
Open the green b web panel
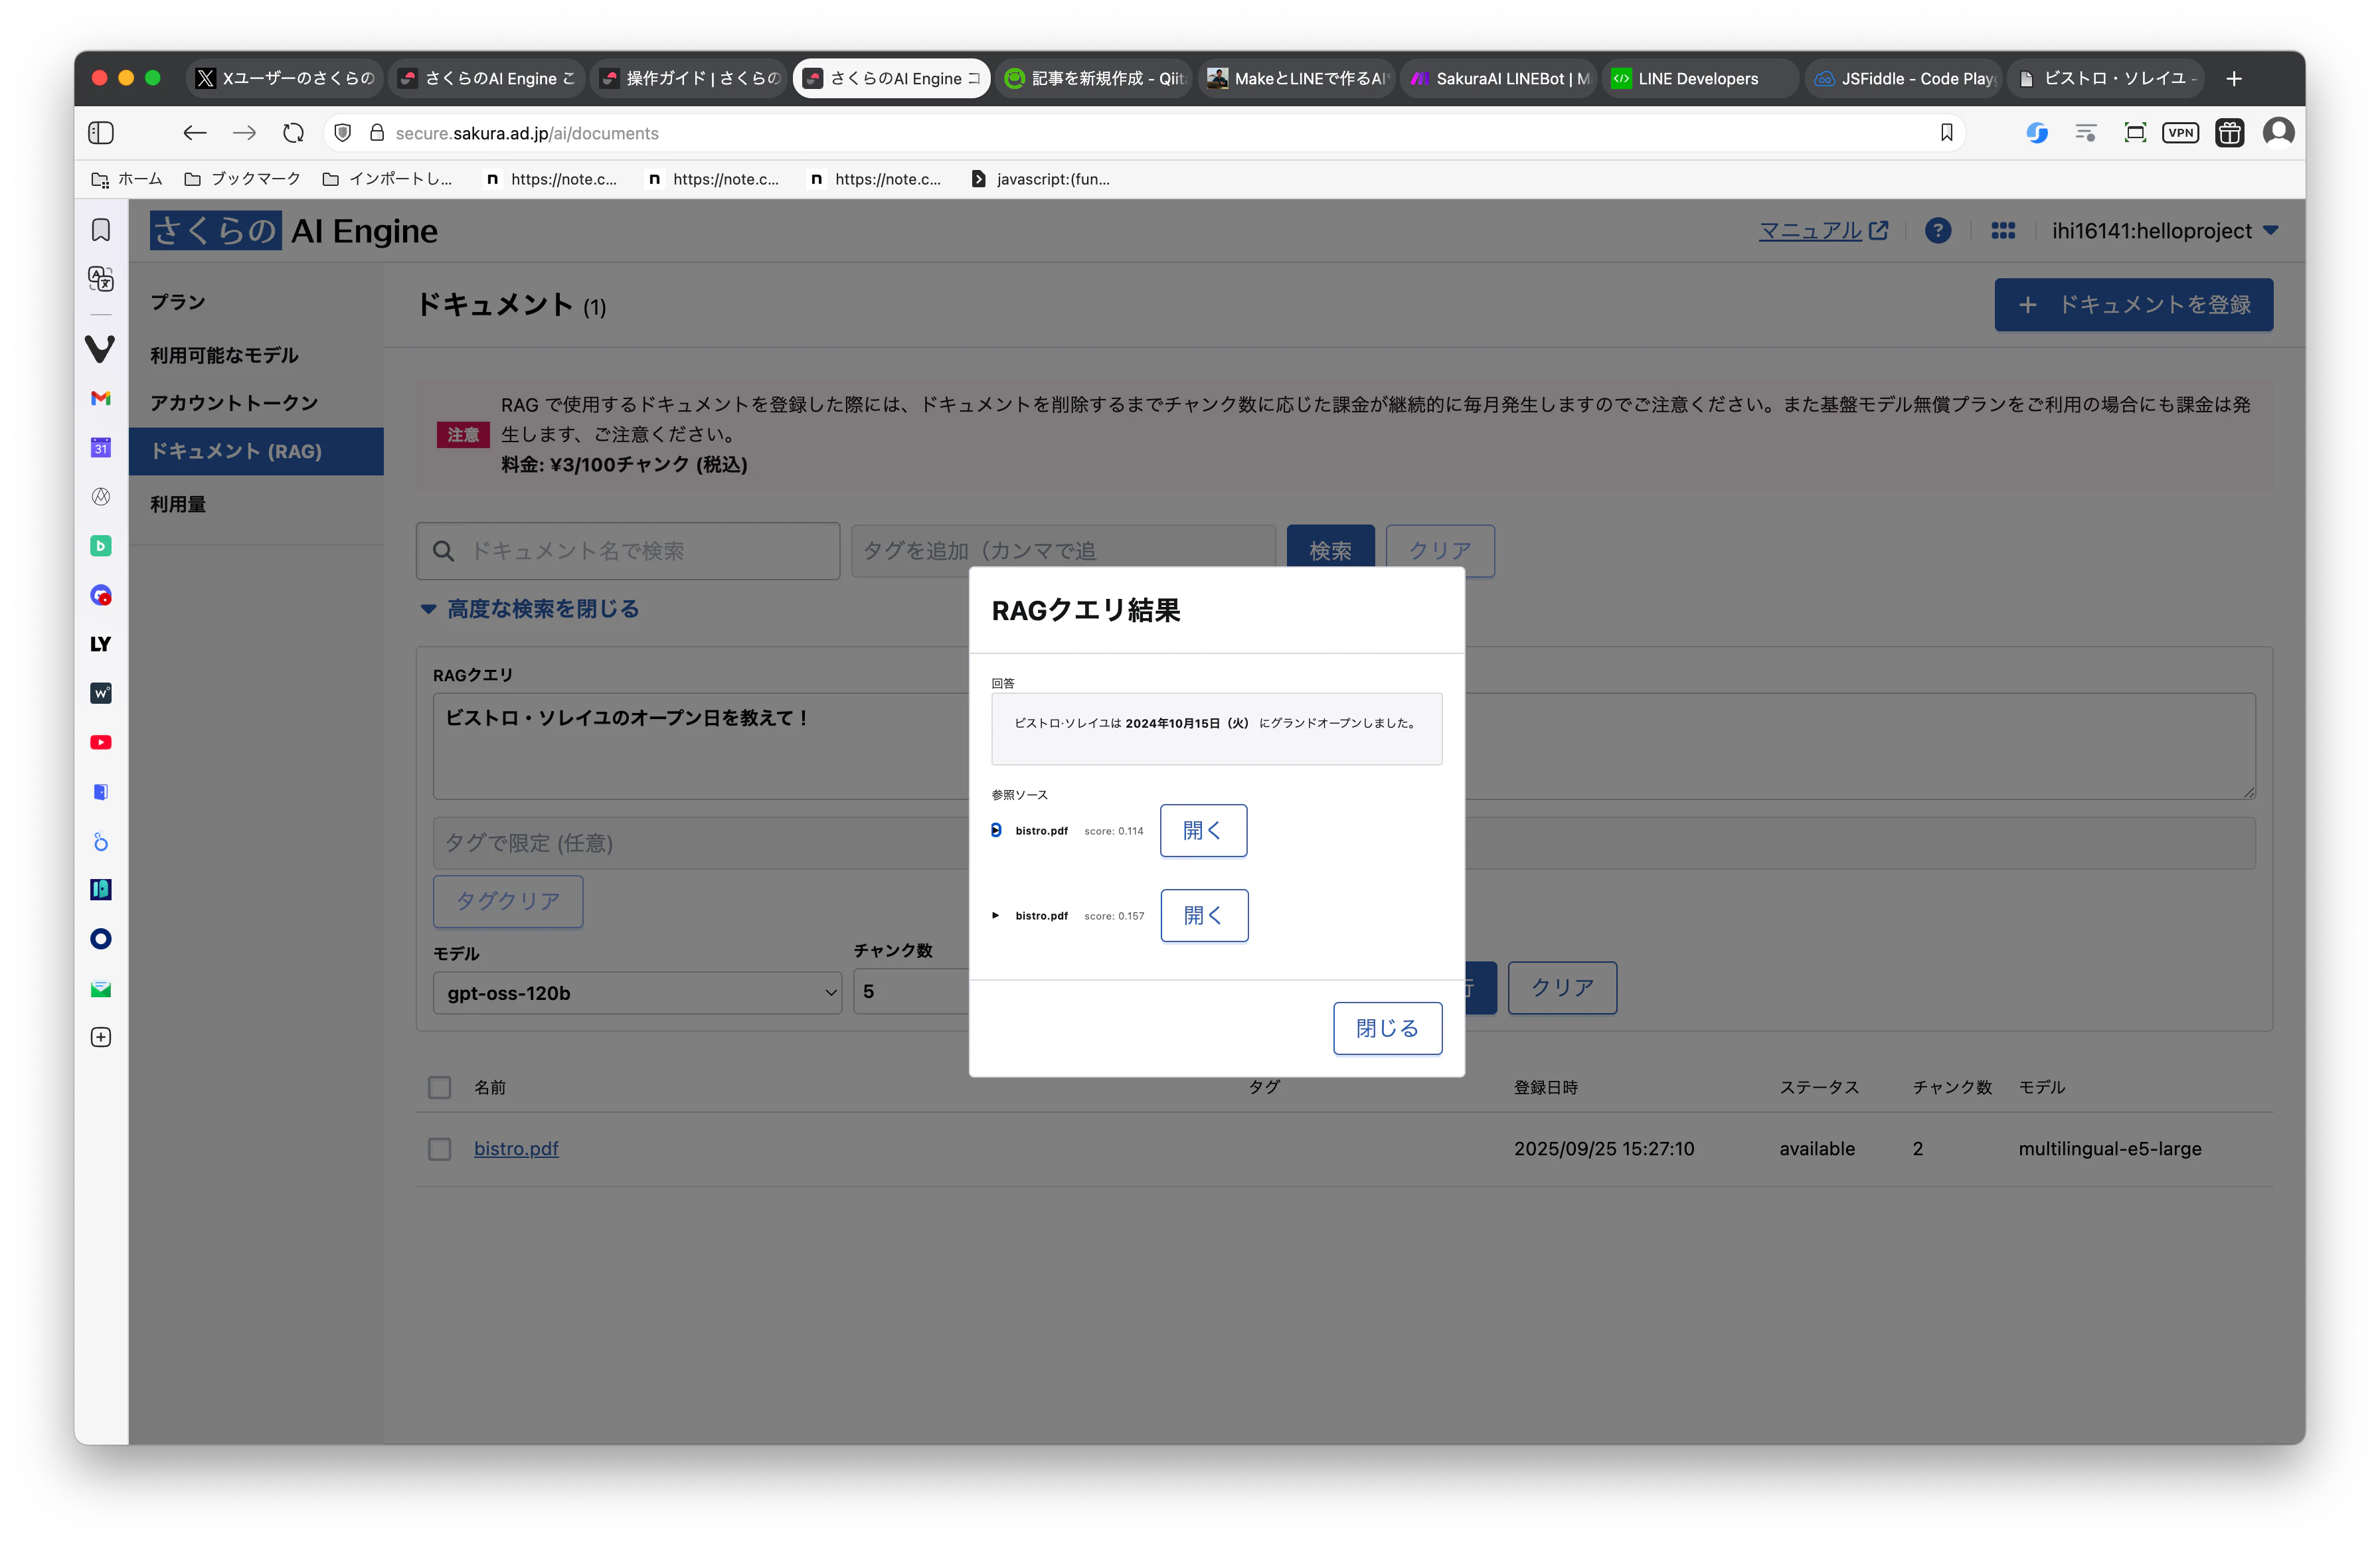[101, 546]
